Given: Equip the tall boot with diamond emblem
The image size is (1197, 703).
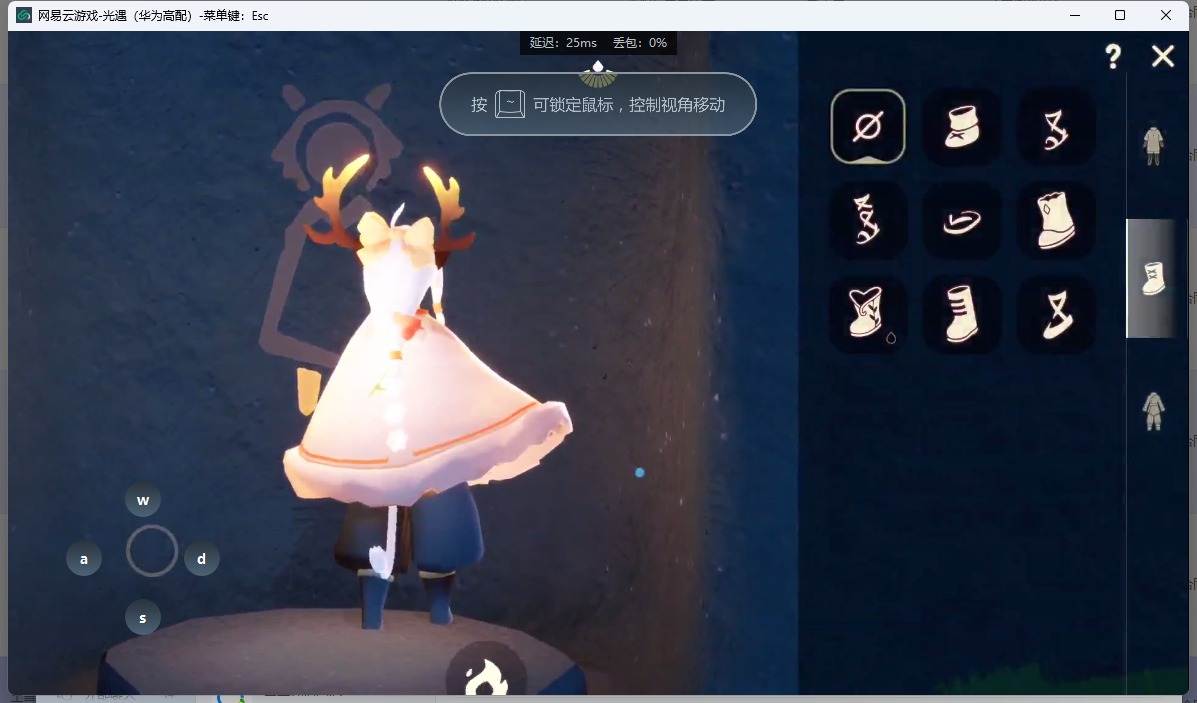Looking at the screenshot, I should point(1055,221).
